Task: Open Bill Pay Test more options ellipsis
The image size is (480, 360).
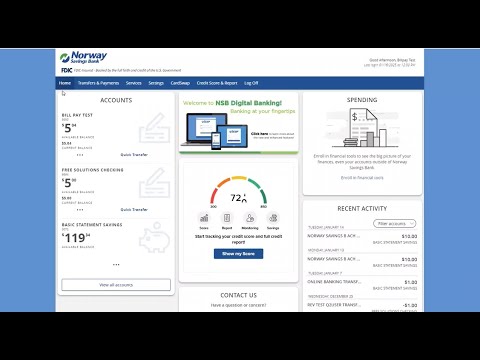Action: tap(80, 155)
